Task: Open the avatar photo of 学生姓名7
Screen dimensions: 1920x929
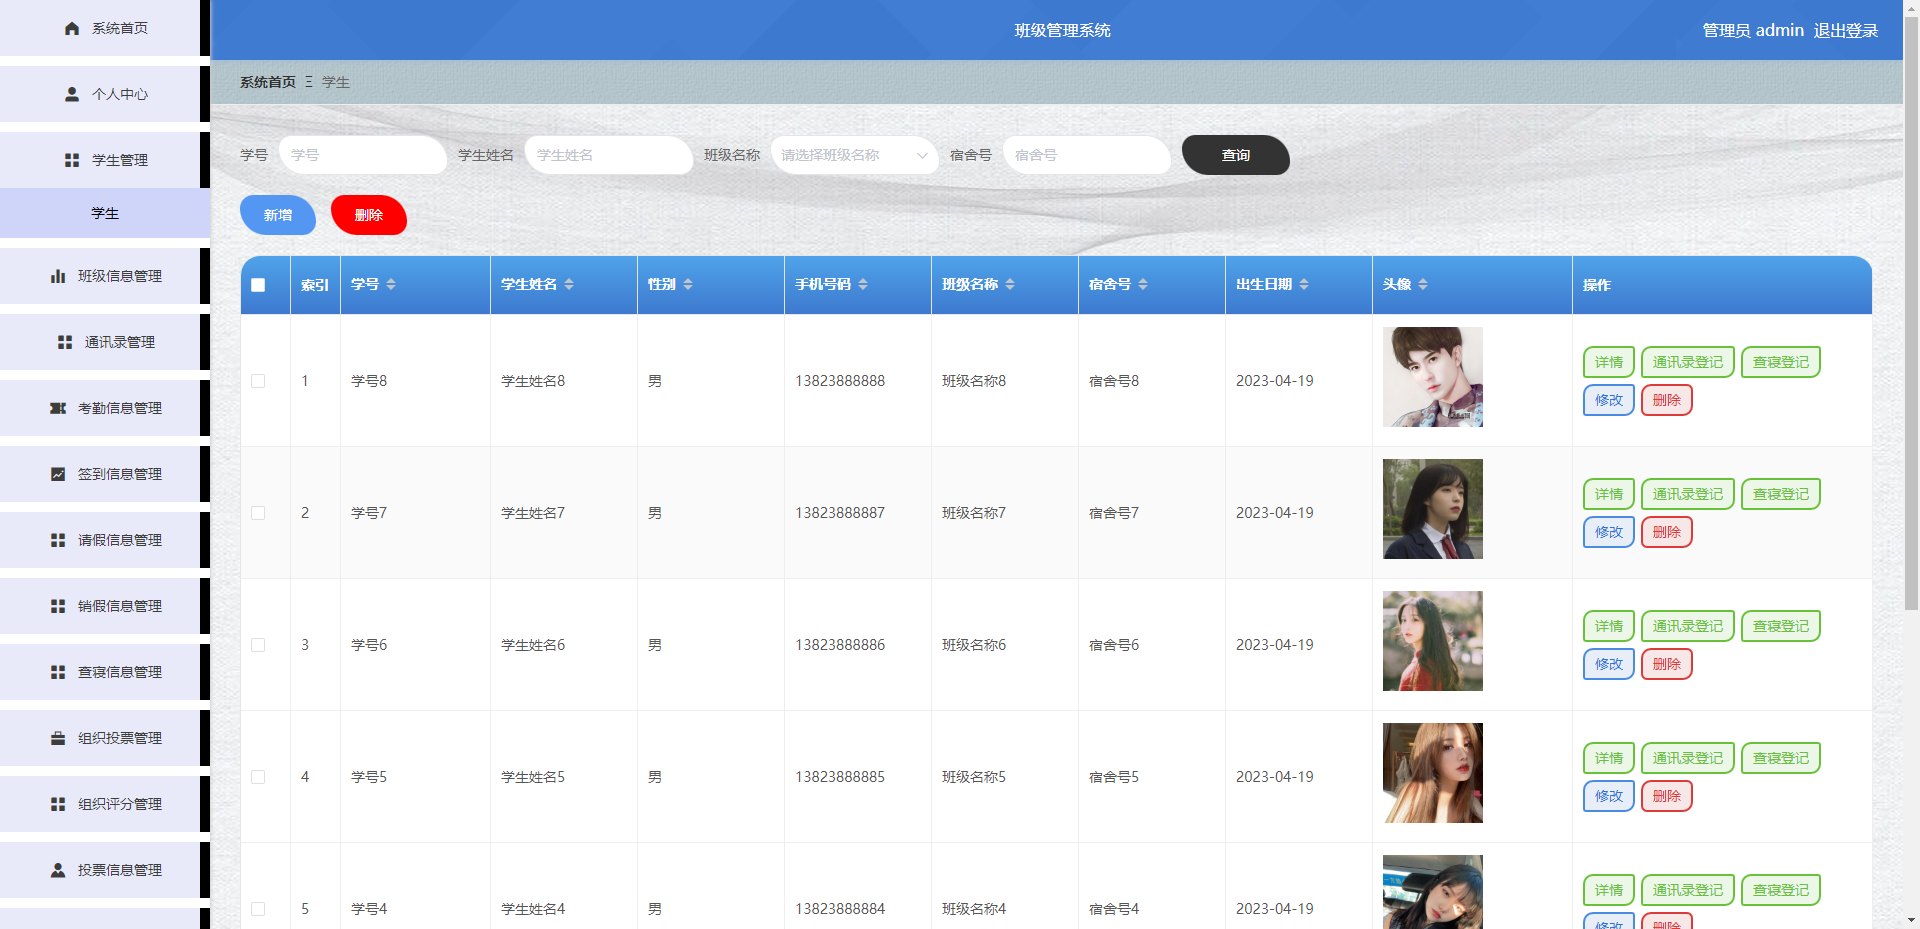Action: tap(1432, 508)
